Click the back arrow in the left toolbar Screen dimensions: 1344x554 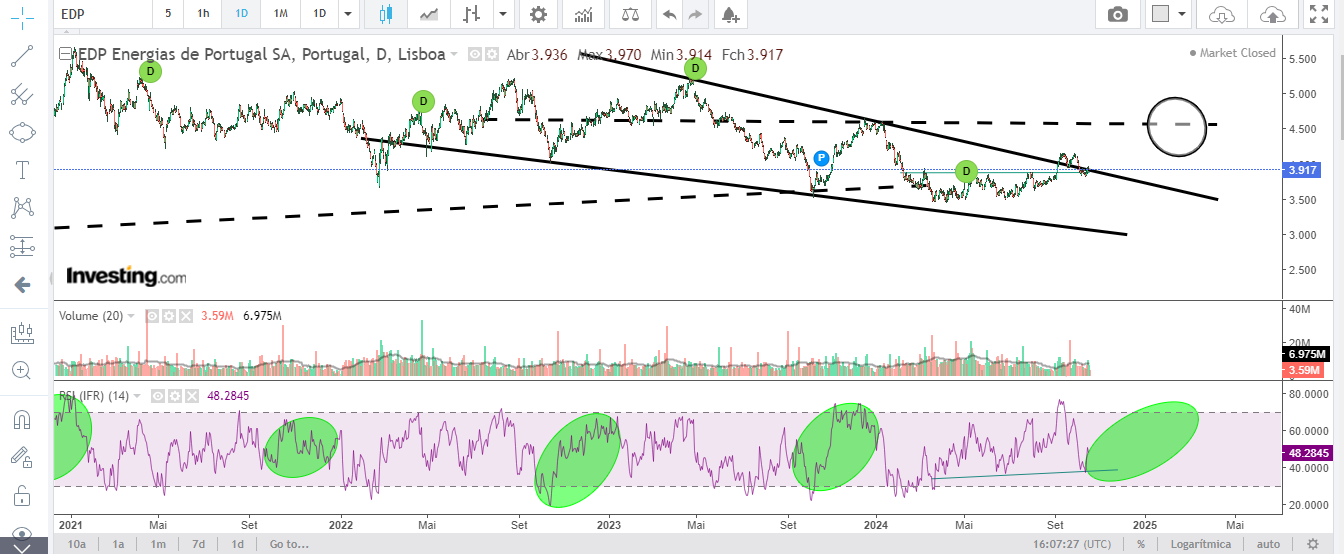pos(21,285)
